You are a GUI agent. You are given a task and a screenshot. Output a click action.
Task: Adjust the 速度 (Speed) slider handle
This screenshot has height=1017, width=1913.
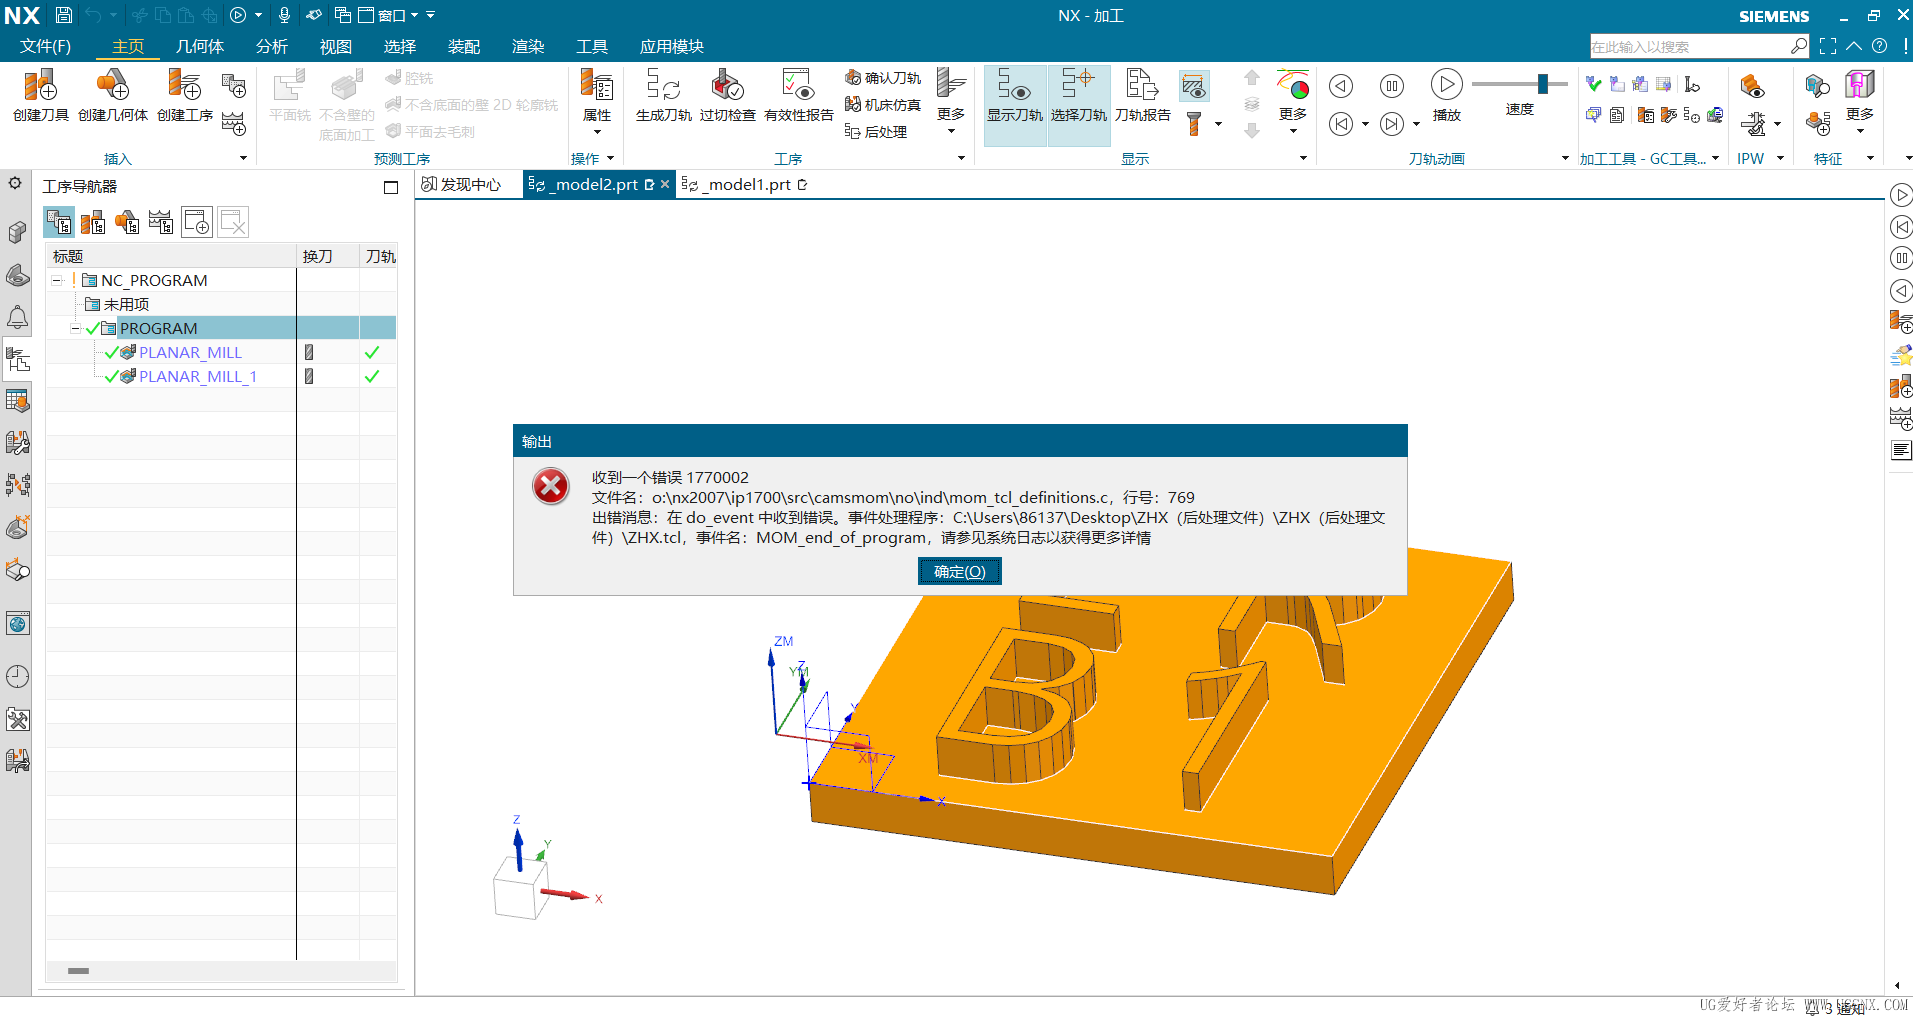point(1543,84)
